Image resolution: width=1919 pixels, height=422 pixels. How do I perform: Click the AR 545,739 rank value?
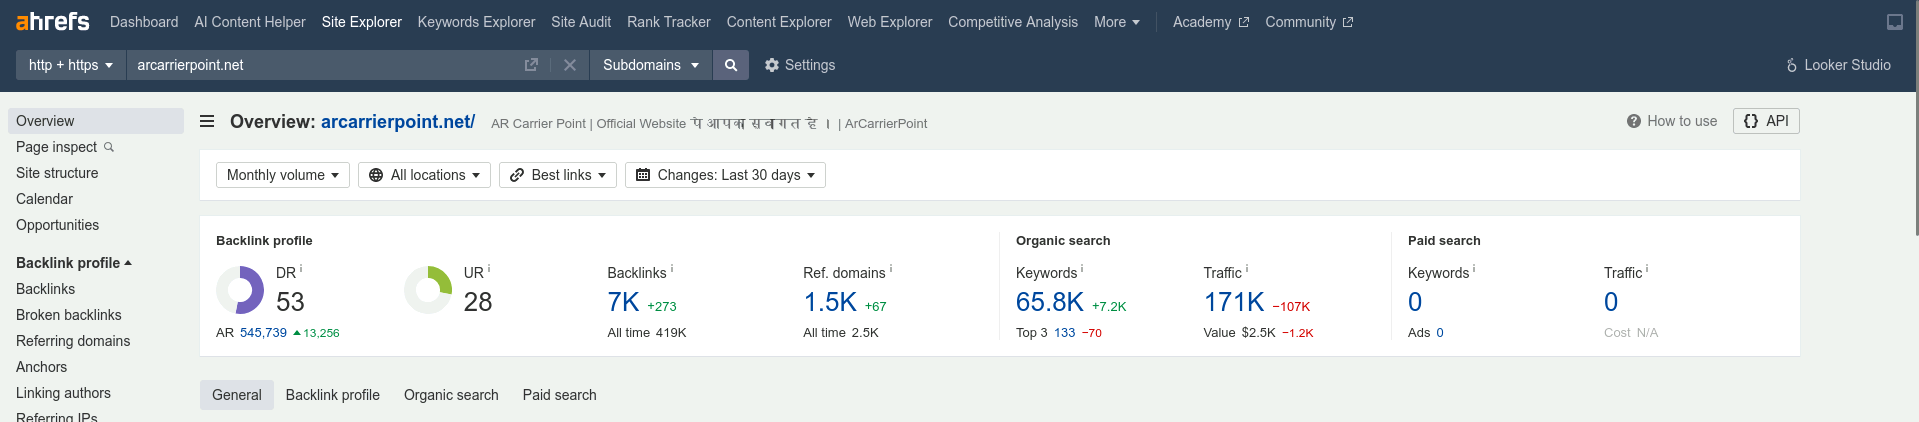pos(263,333)
